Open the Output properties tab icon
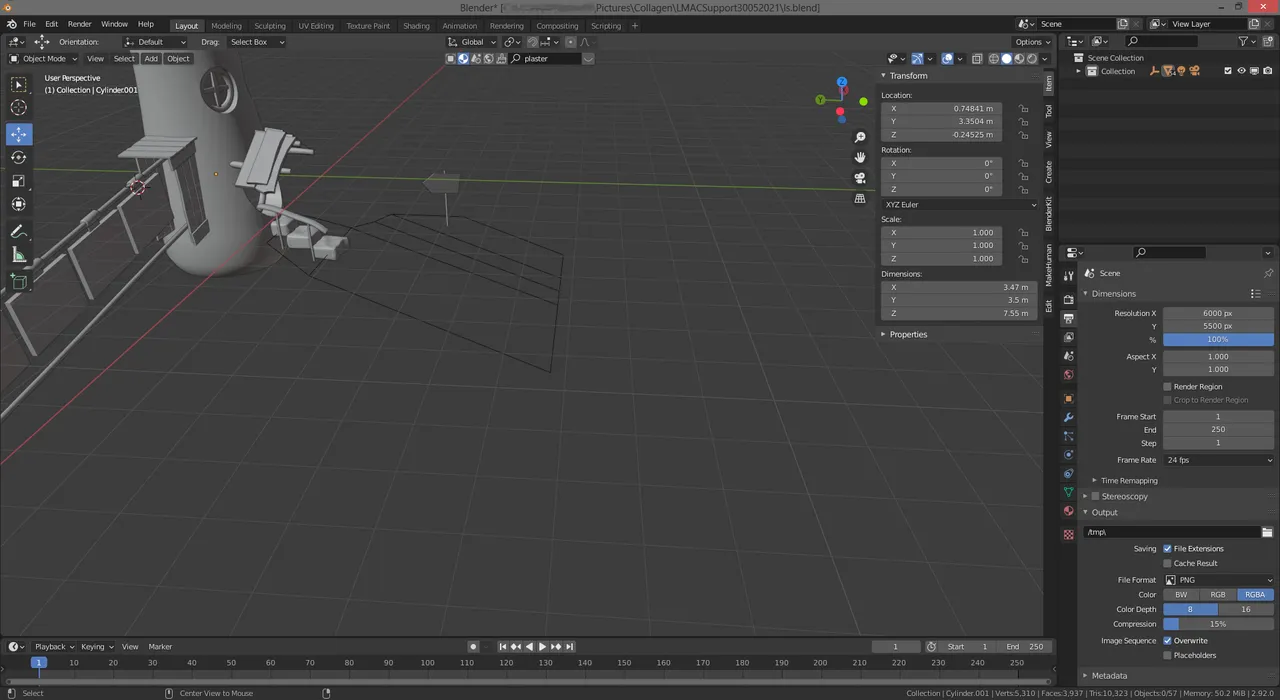The image size is (1280, 700). click(x=1069, y=318)
